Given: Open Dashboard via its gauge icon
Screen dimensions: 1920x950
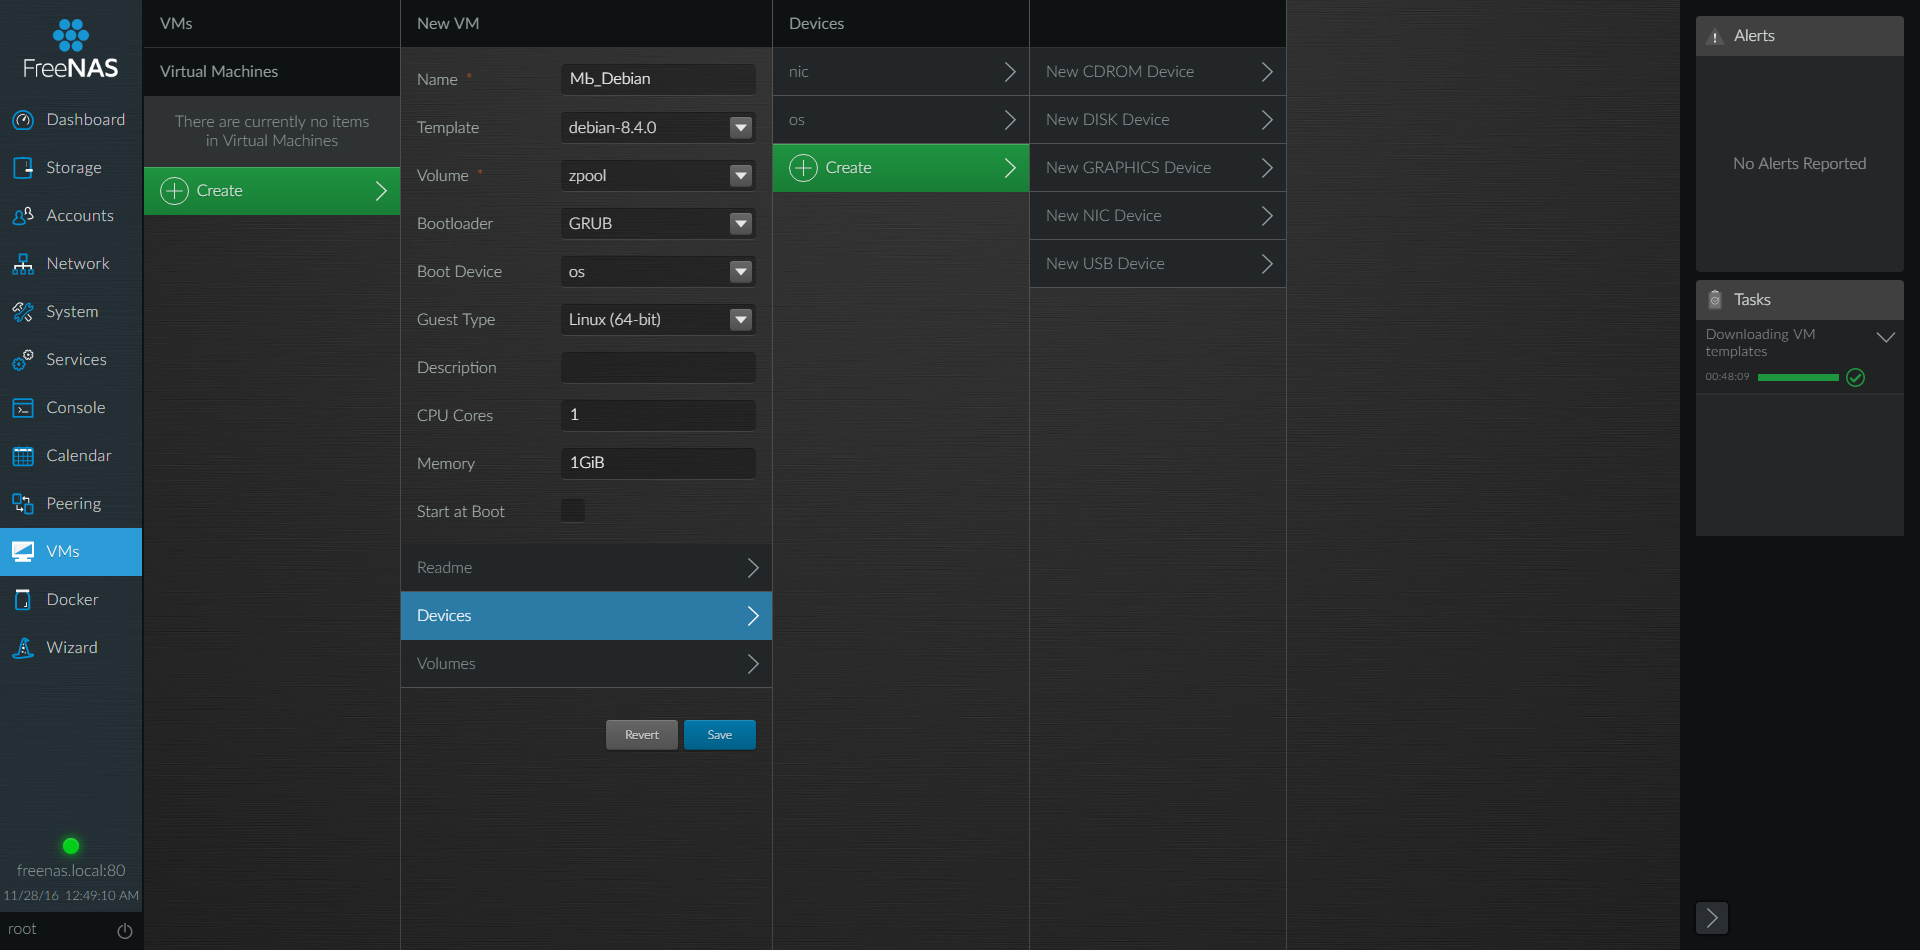Looking at the screenshot, I should click(23, 120).
